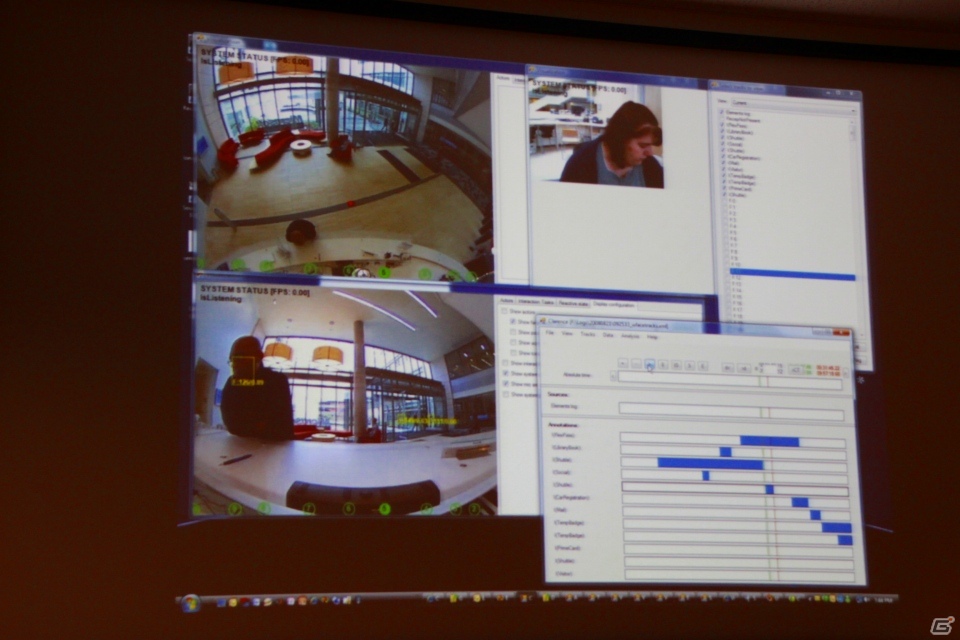Toggle the Social checkbox in the tracks list

723,145
